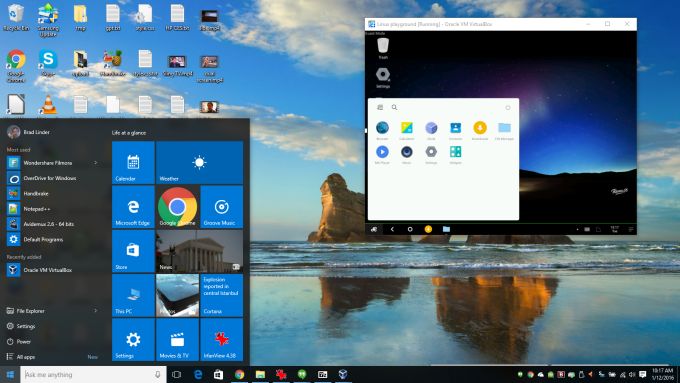Viewport: 680px width, 383px height.
Task: Open File Explorer from the taskbar
Action: click(x=260, y=374)
